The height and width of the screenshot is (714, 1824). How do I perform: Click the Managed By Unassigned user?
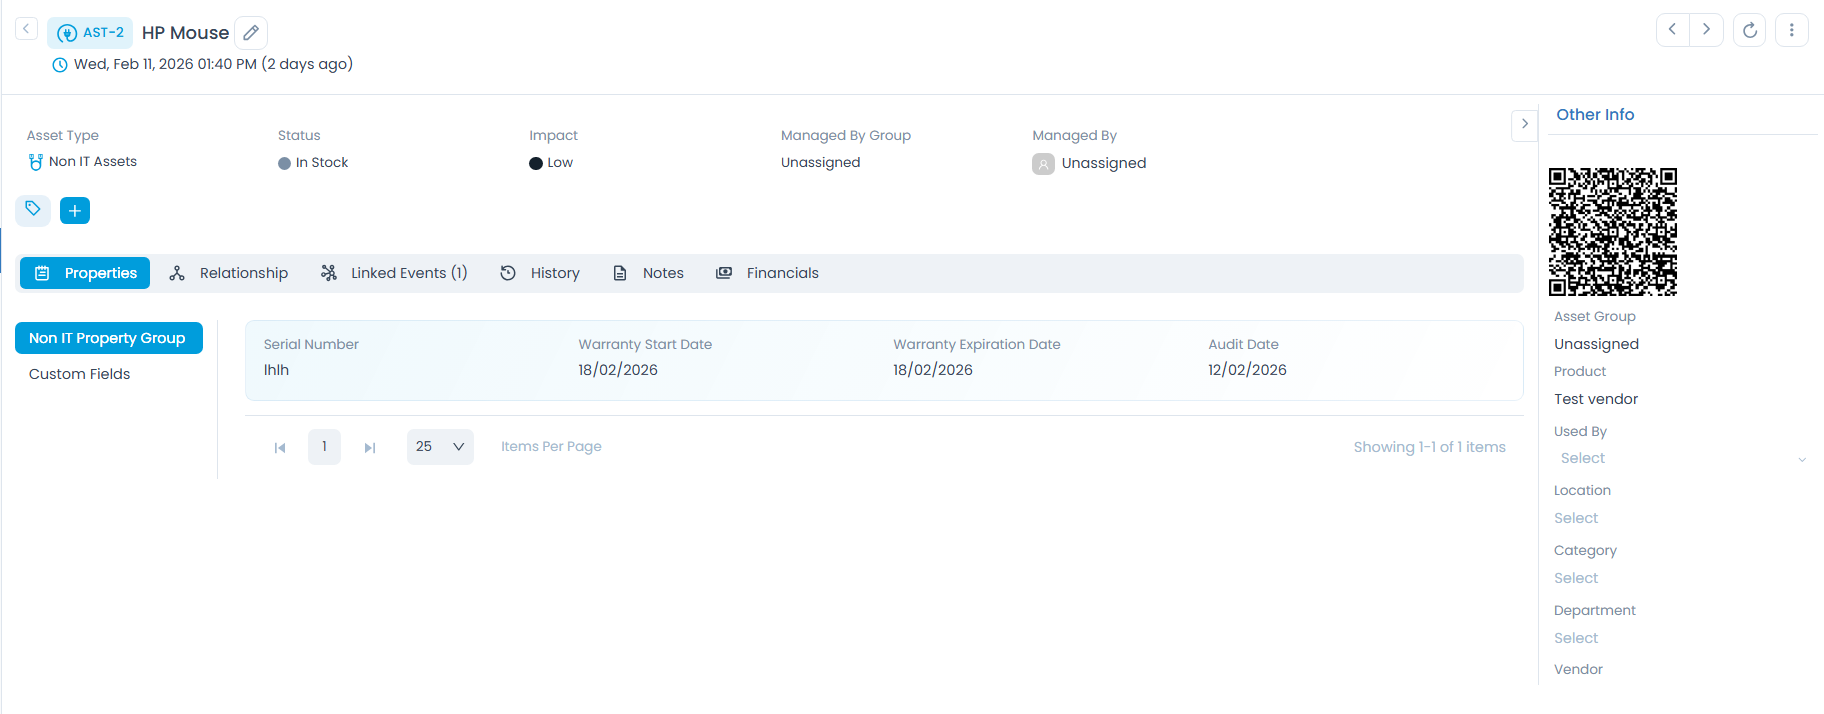(x=1089, y=163)
